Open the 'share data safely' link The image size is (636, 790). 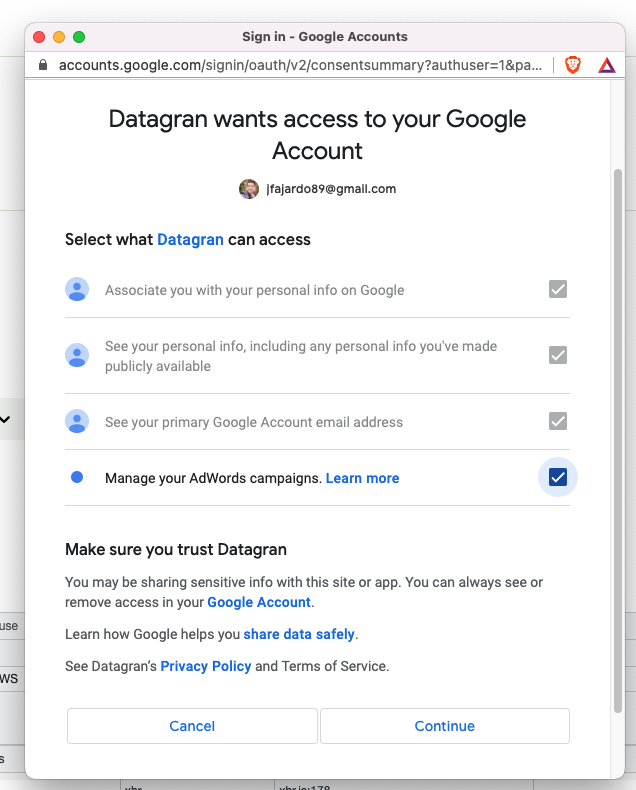click(299, 634)
